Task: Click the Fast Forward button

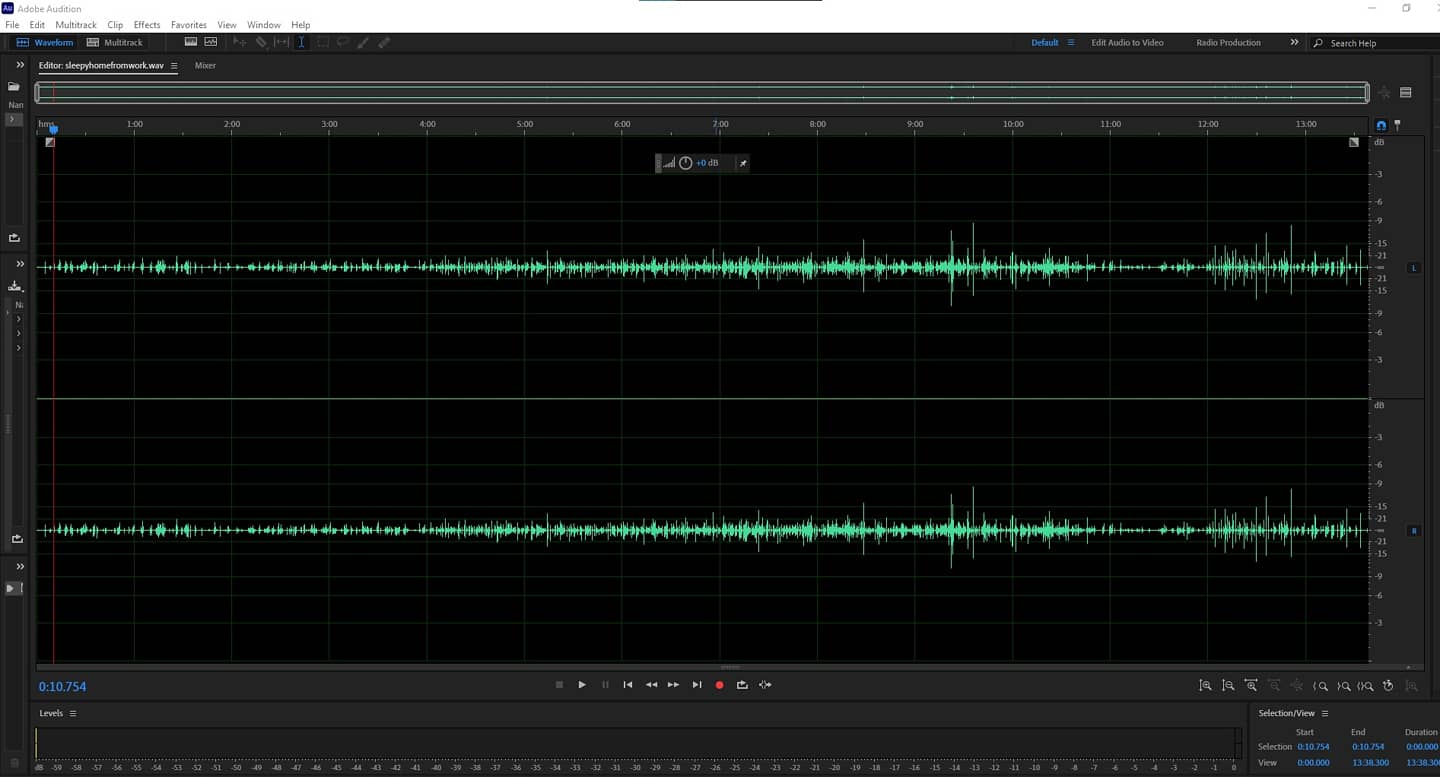Action: click(x=674, y=685)
